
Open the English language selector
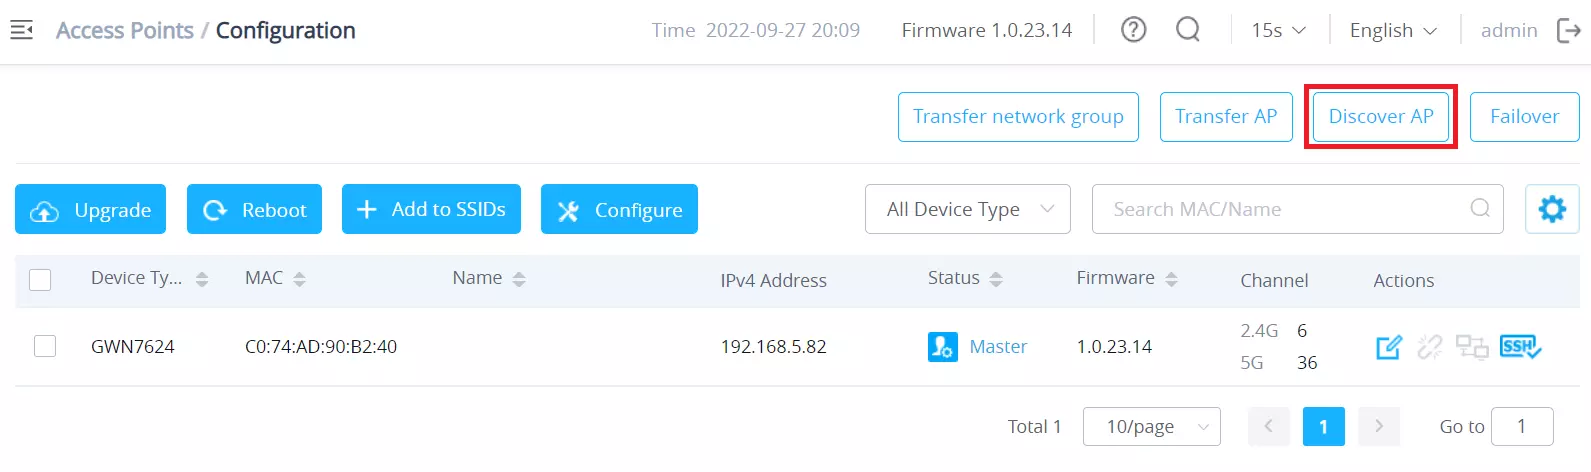pyautogui.click(x=1393, y=30)
